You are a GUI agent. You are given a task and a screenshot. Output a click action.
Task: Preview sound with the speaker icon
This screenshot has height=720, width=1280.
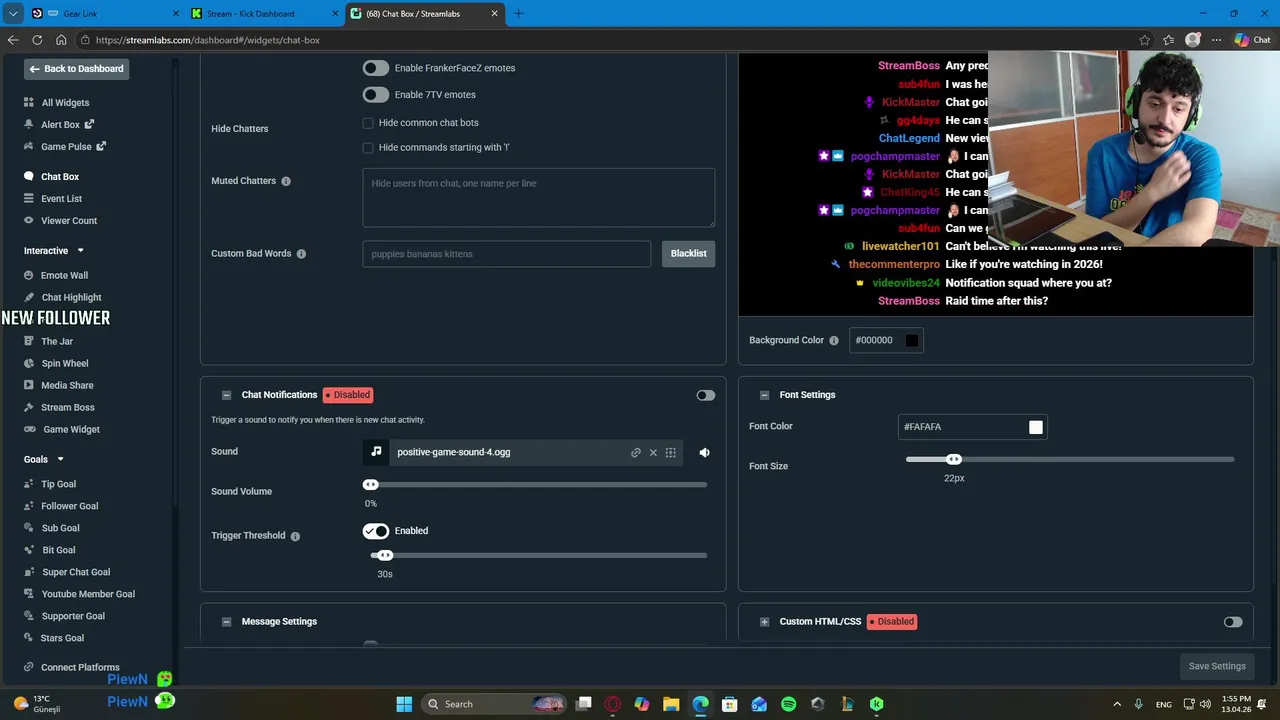point(704,453)
